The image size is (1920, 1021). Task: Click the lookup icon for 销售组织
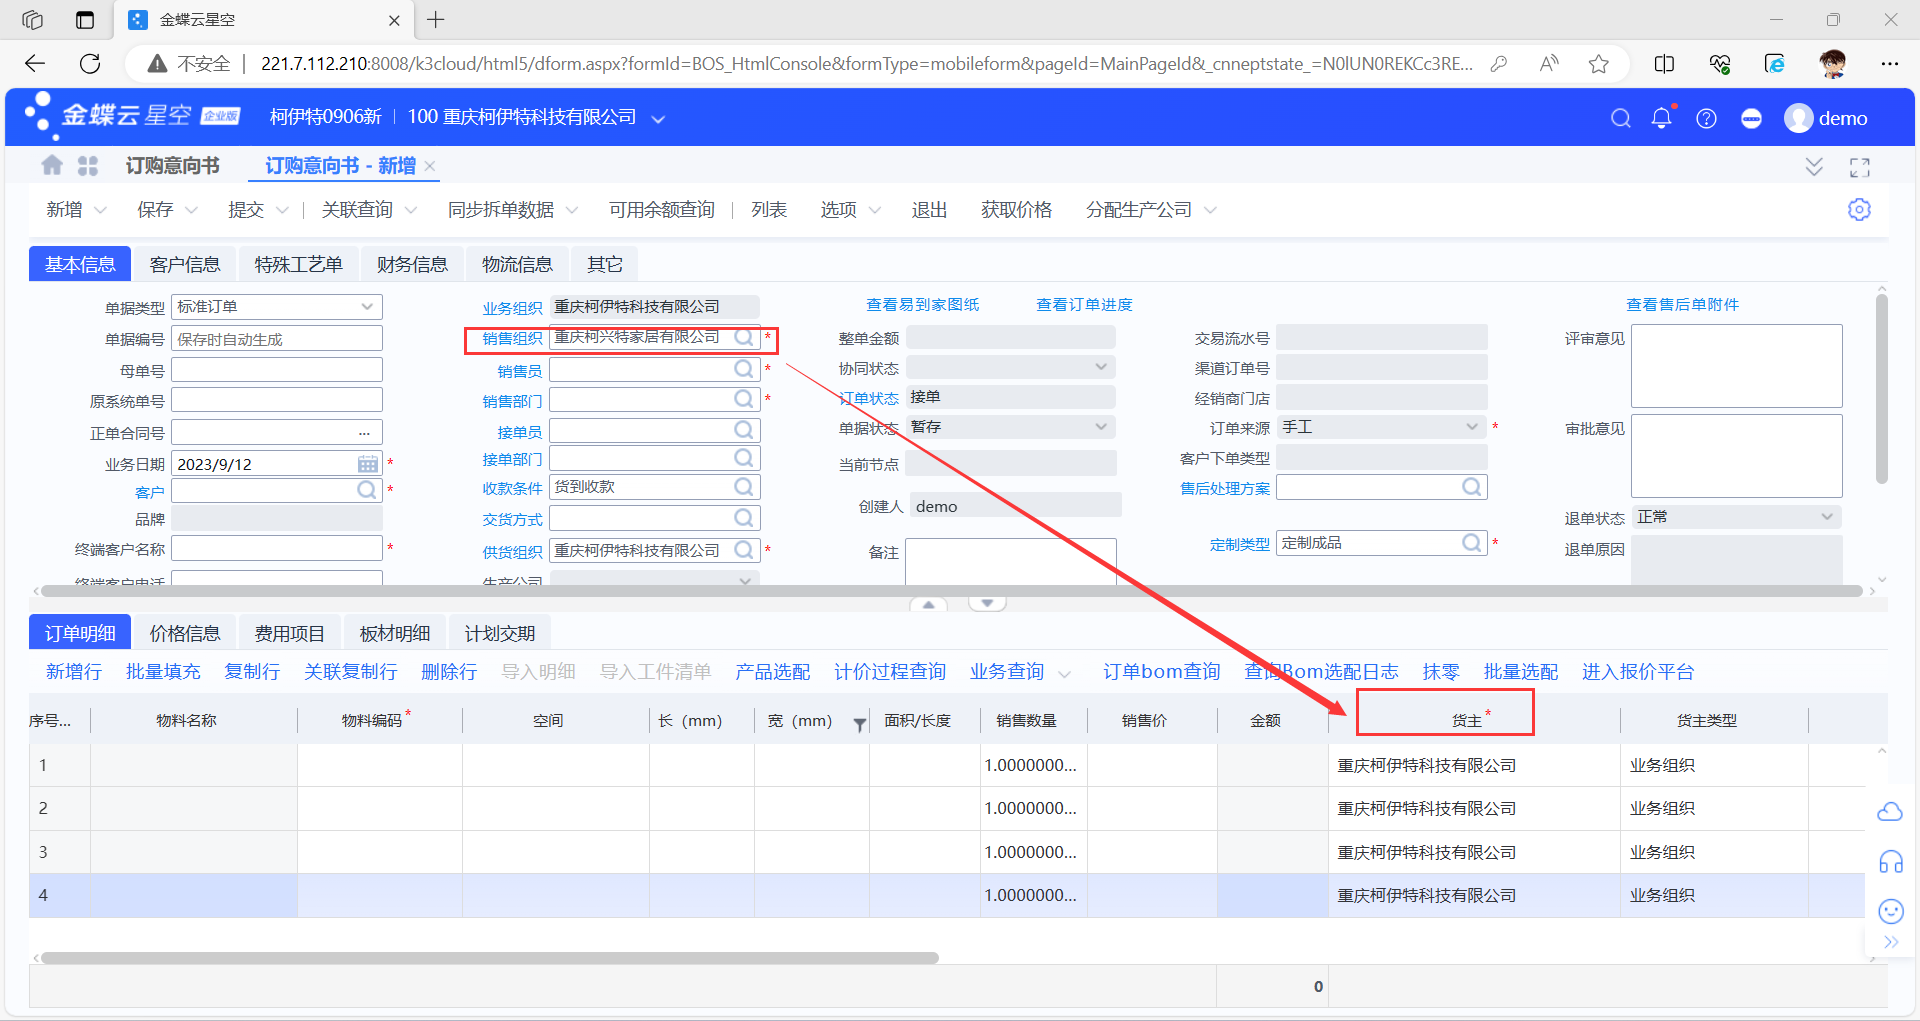[744, 338]
